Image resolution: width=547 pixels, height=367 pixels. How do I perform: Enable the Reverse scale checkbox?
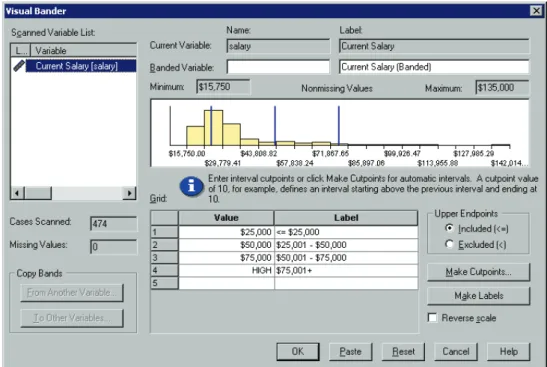tap(432, 317)
